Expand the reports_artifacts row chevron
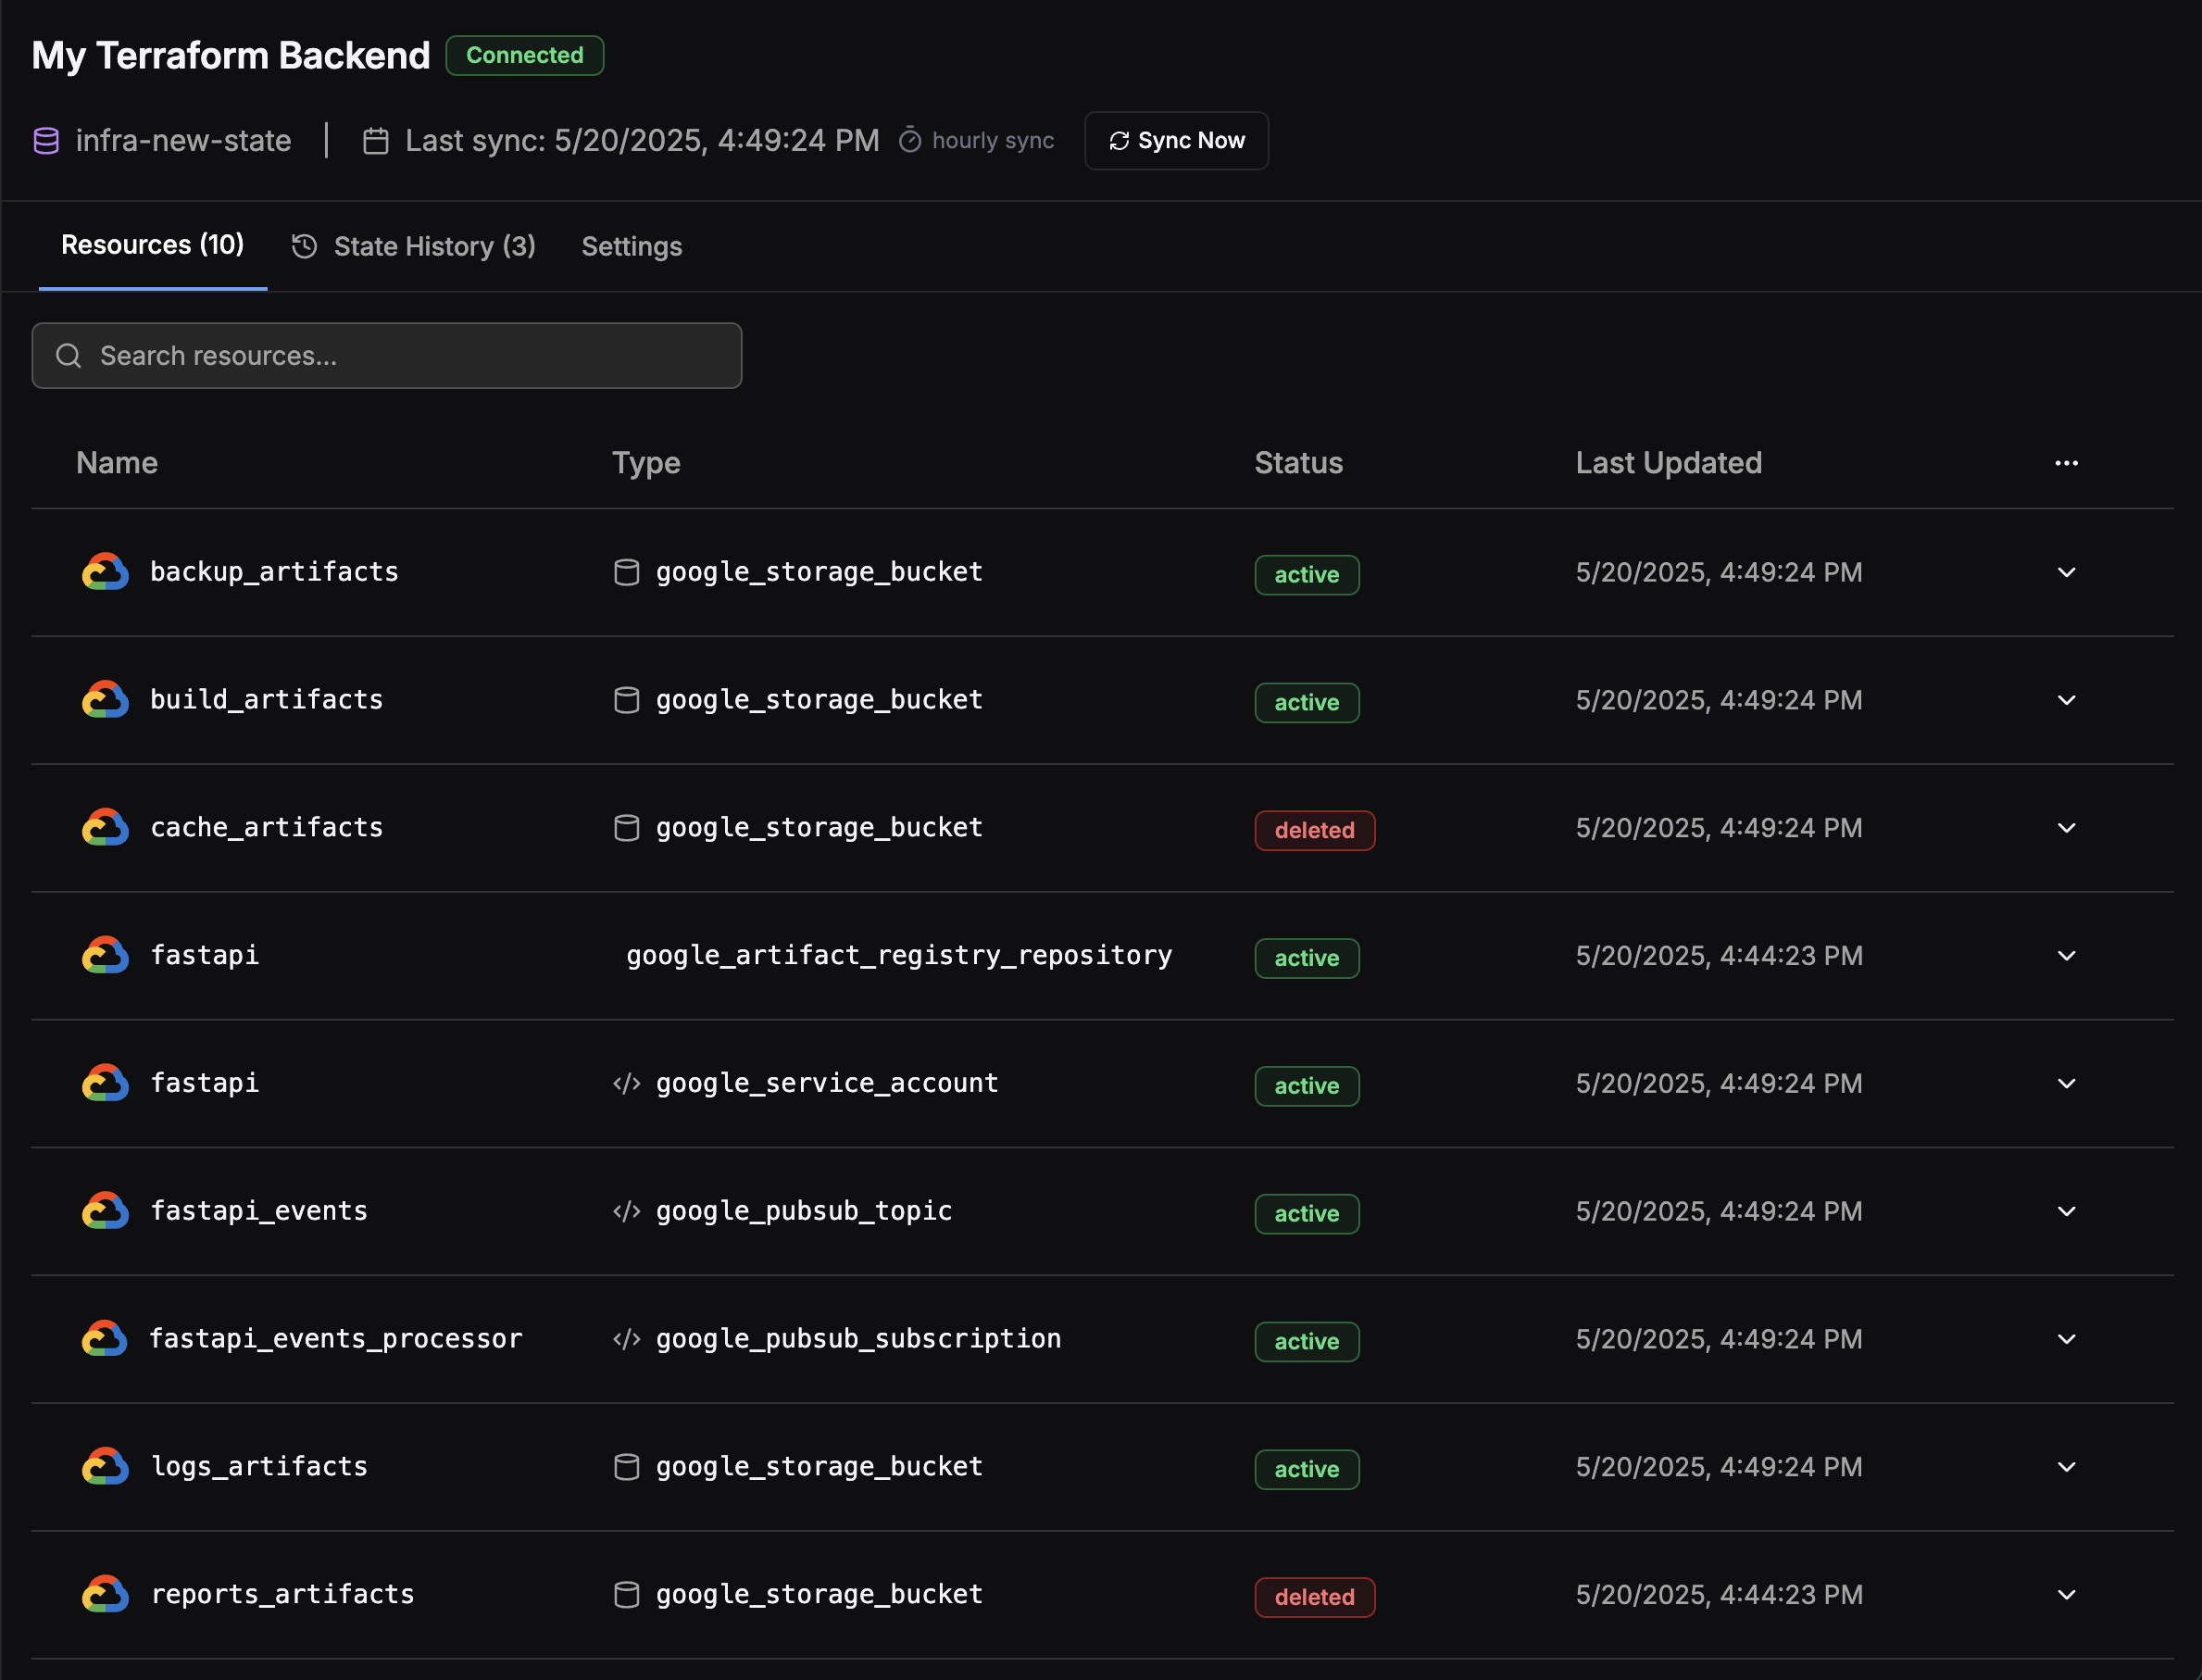Screen dimensions: 2202x1680 tap(2066, 1595)
